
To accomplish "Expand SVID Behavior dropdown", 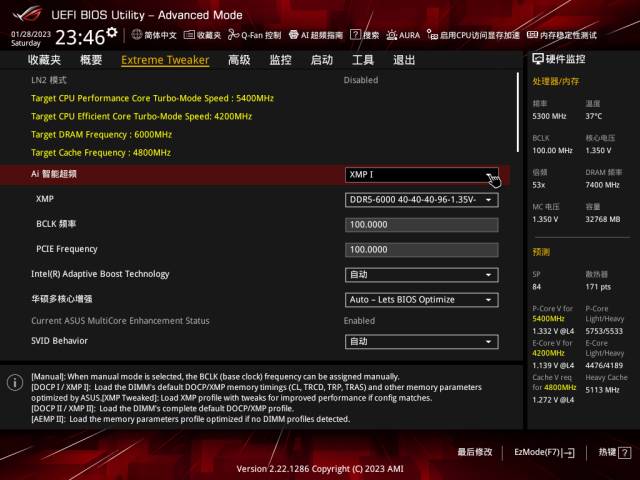I will coord(422,342).
